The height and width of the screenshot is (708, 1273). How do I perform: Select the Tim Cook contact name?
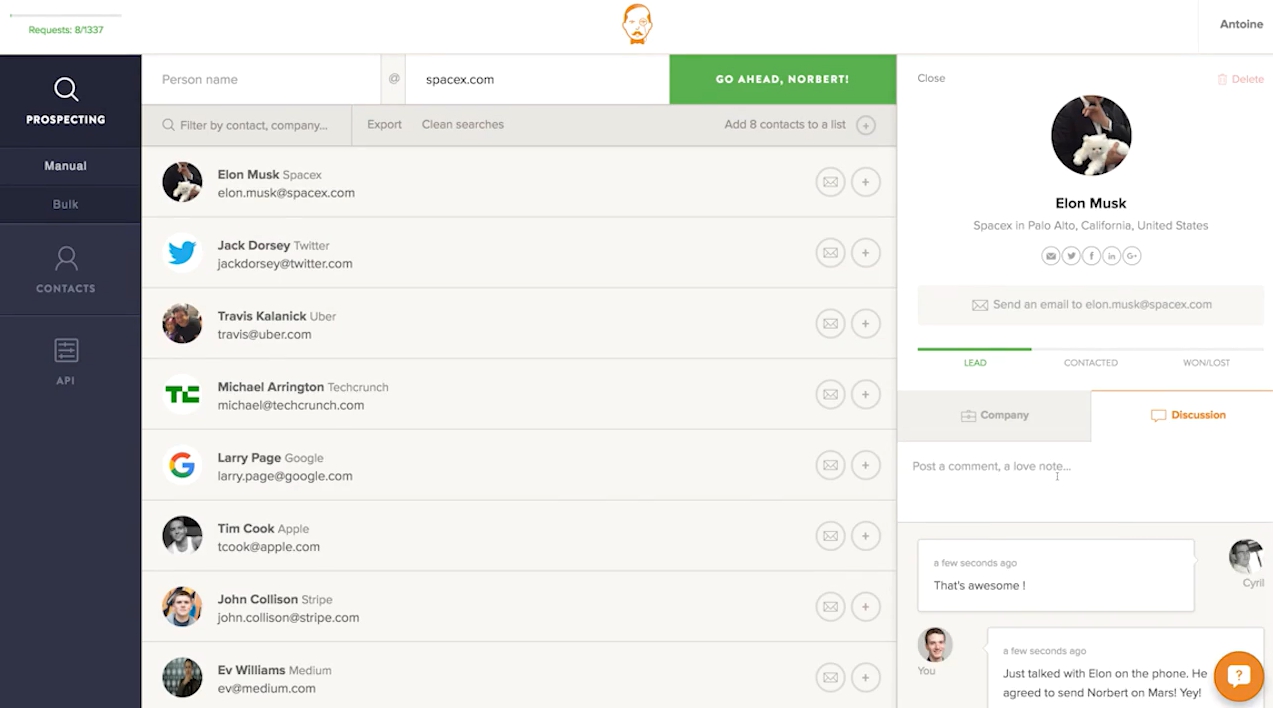tap(246, 528)
